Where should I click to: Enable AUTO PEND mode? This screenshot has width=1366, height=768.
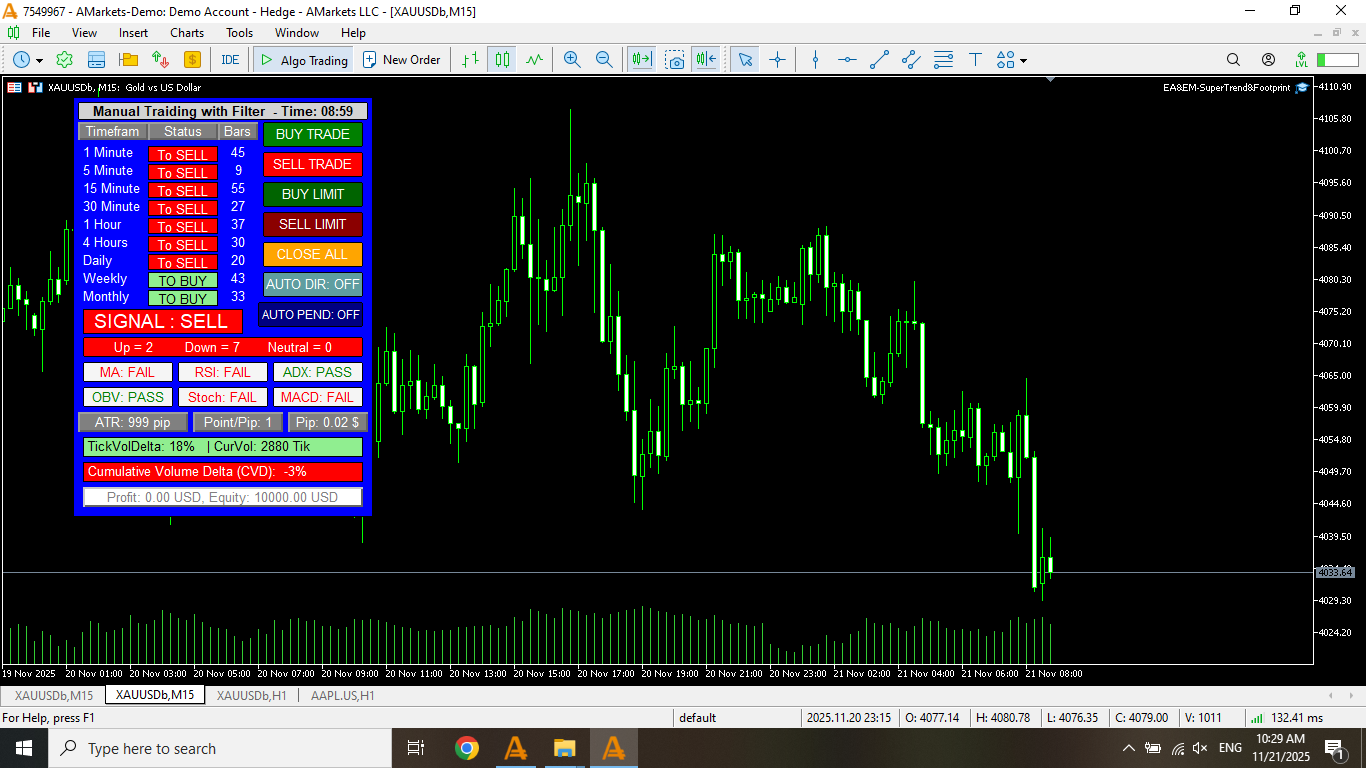pyautogui.click(x=310, y=314)
